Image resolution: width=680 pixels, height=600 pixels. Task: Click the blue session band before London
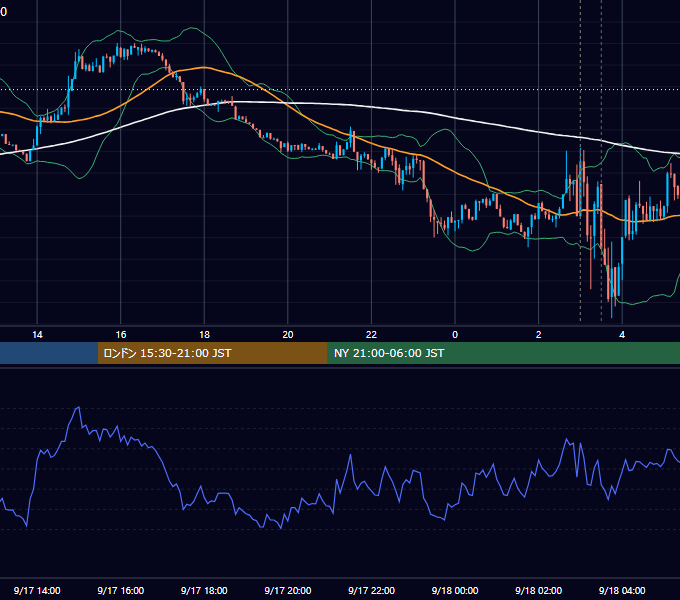49,353
